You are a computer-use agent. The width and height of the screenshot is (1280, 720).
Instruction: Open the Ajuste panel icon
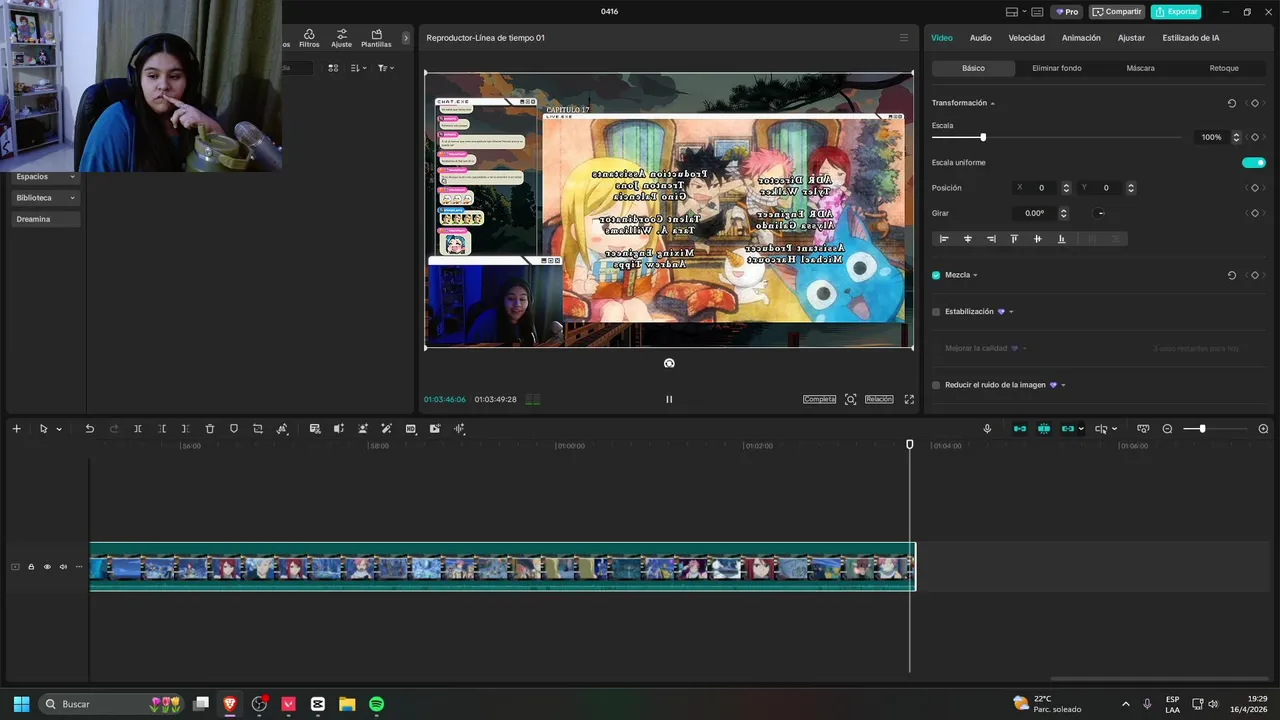click(x=342, y=38)
